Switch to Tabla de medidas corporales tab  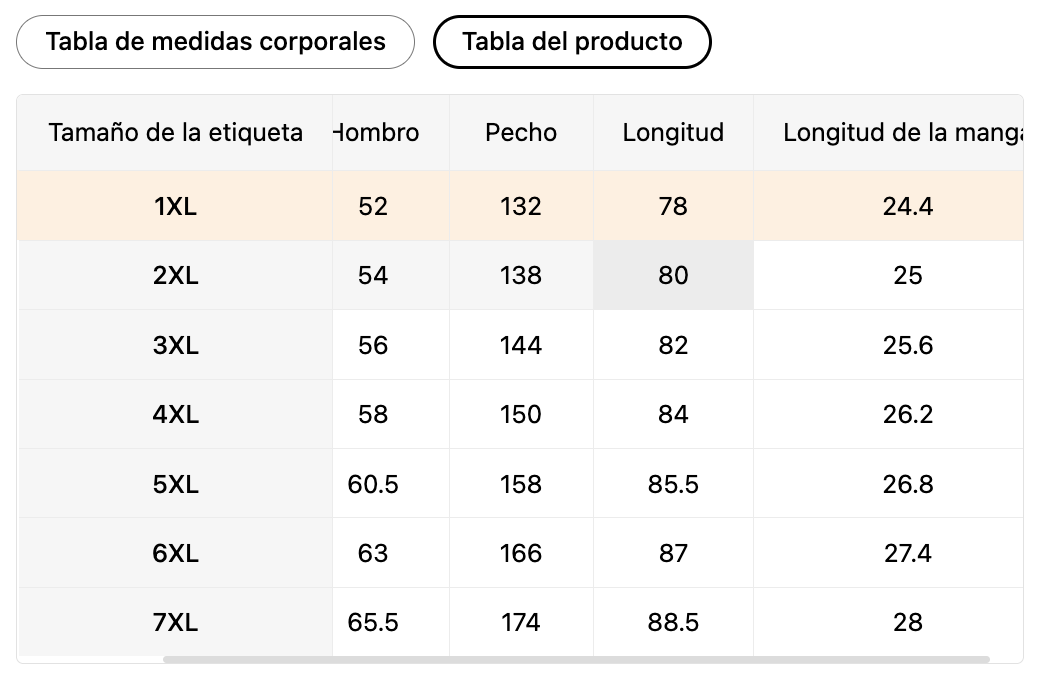tap(215, 42)
